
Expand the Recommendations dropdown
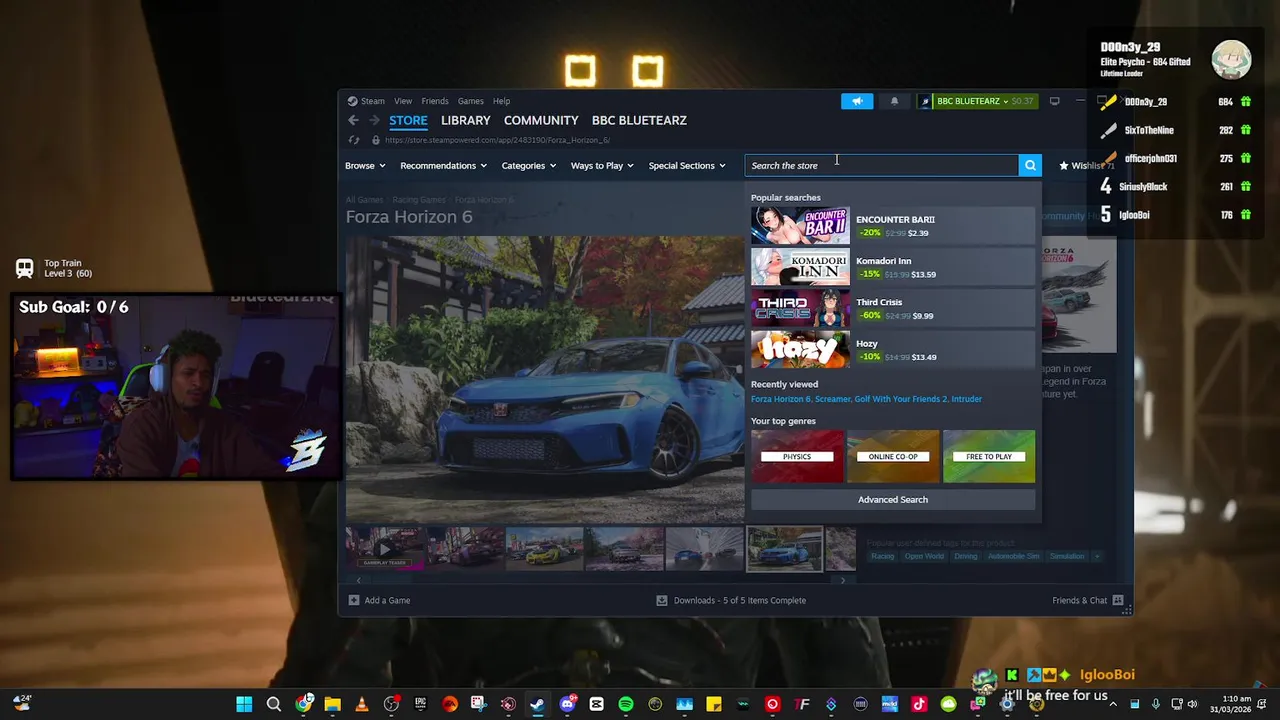[x=443, y=165]
